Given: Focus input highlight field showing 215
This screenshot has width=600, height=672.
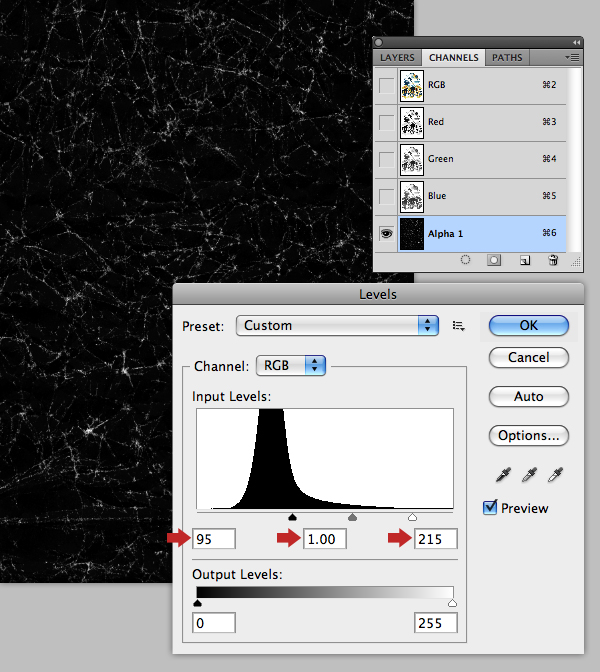Looking at the screenshot, I should click(436, 539).
